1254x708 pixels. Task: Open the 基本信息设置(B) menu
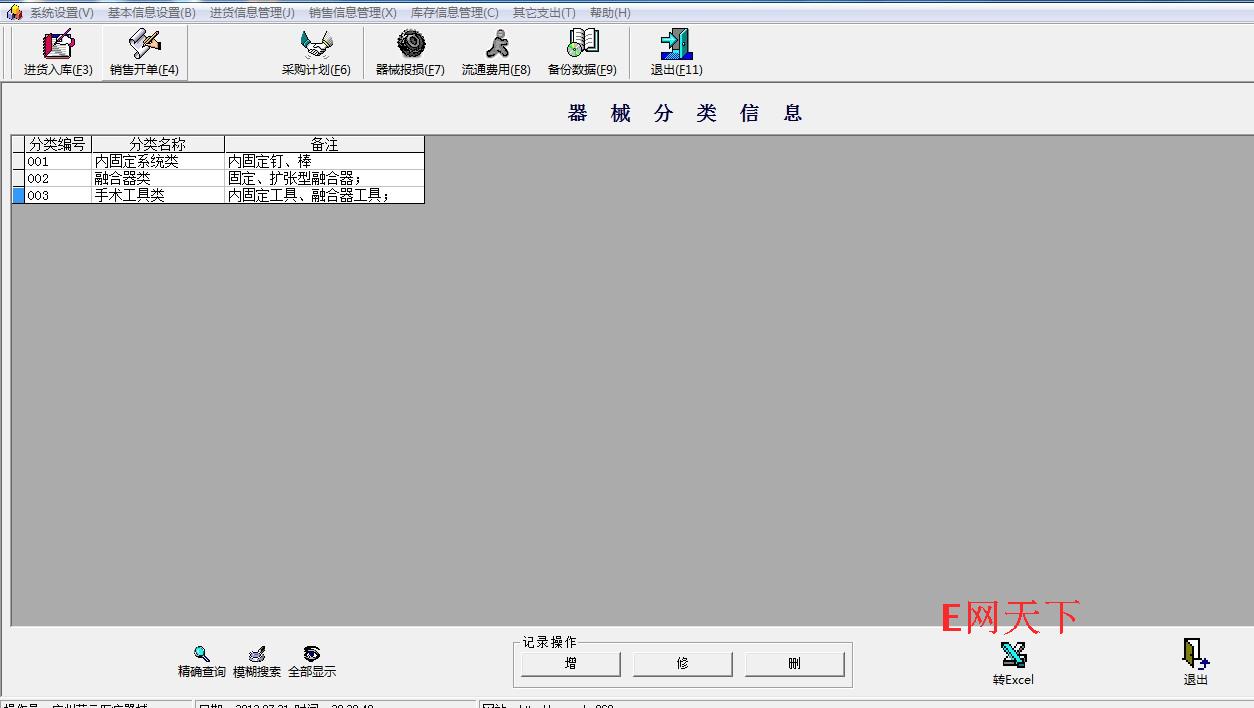click(152, 13)
